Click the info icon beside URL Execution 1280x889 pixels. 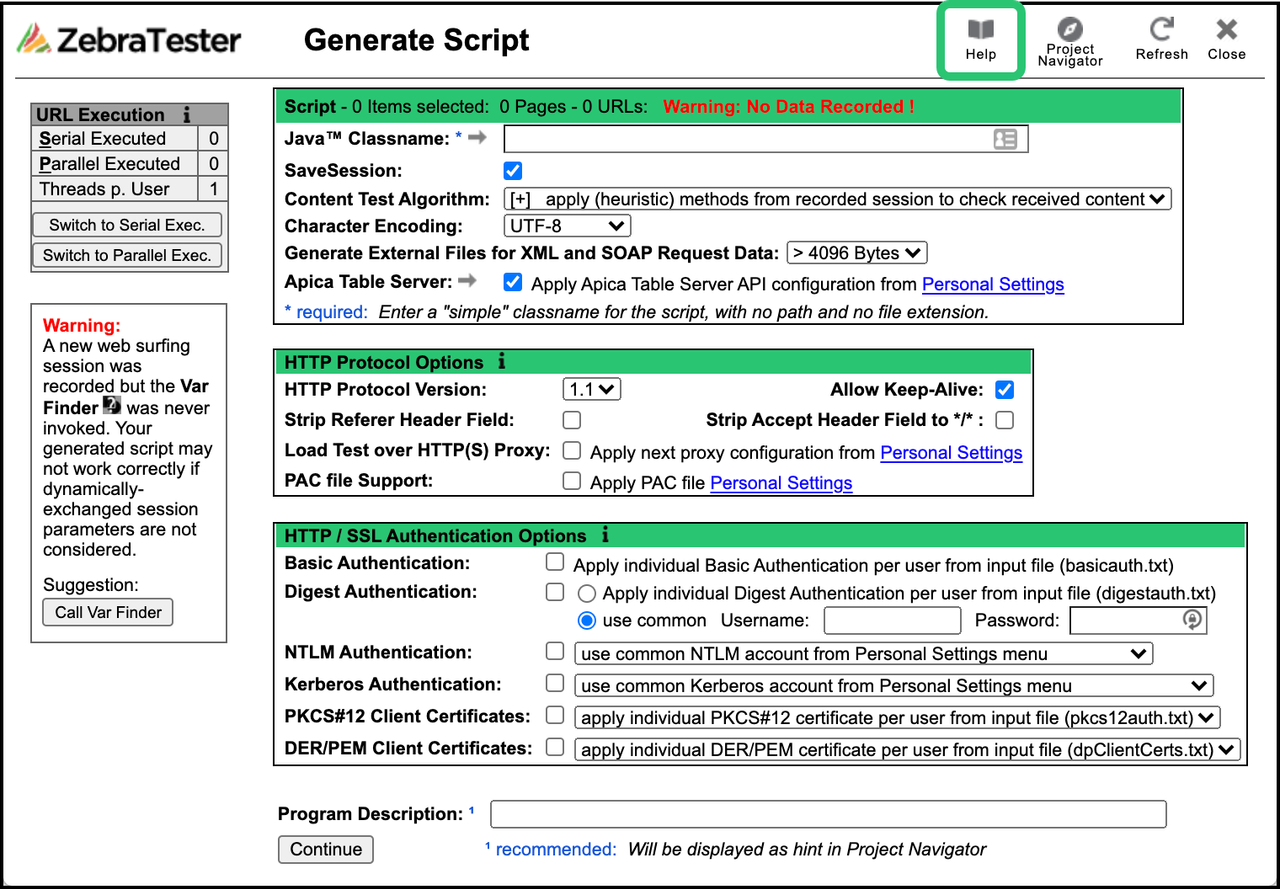[x=186, y=115]
